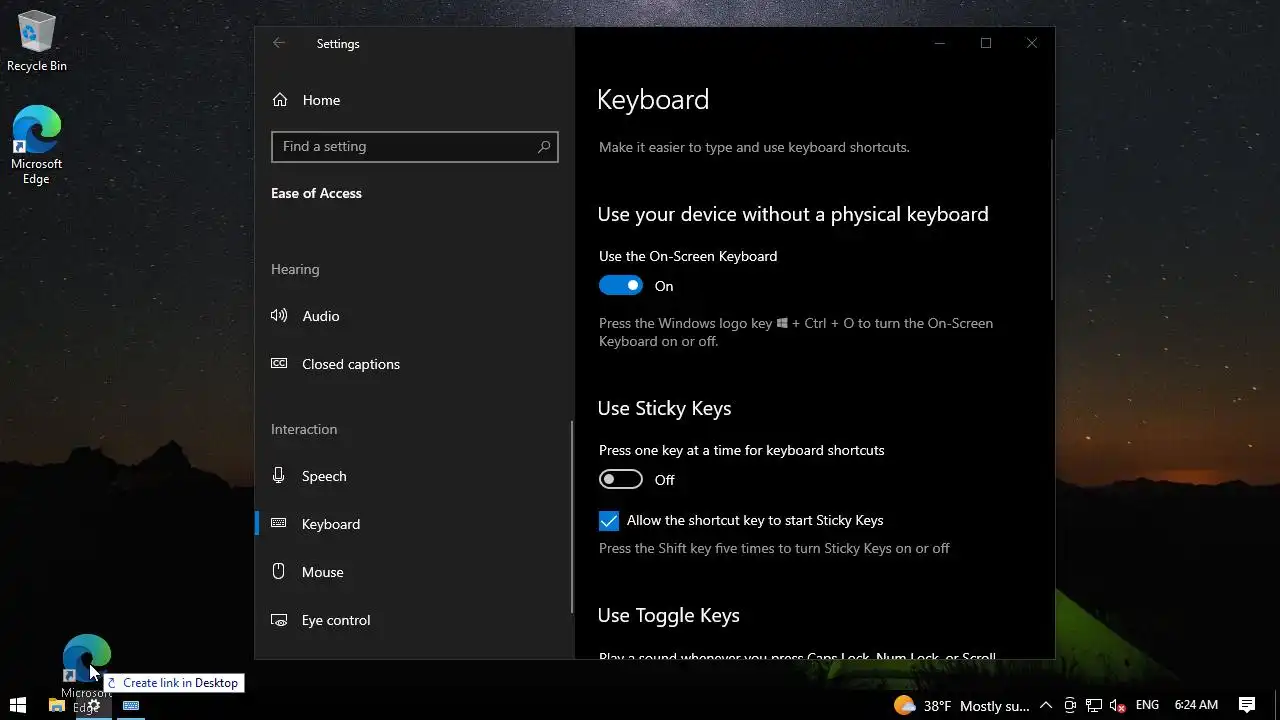Click the Find a setting search box
Screen dimensions: 1280x720
click(x=405, y=147)
